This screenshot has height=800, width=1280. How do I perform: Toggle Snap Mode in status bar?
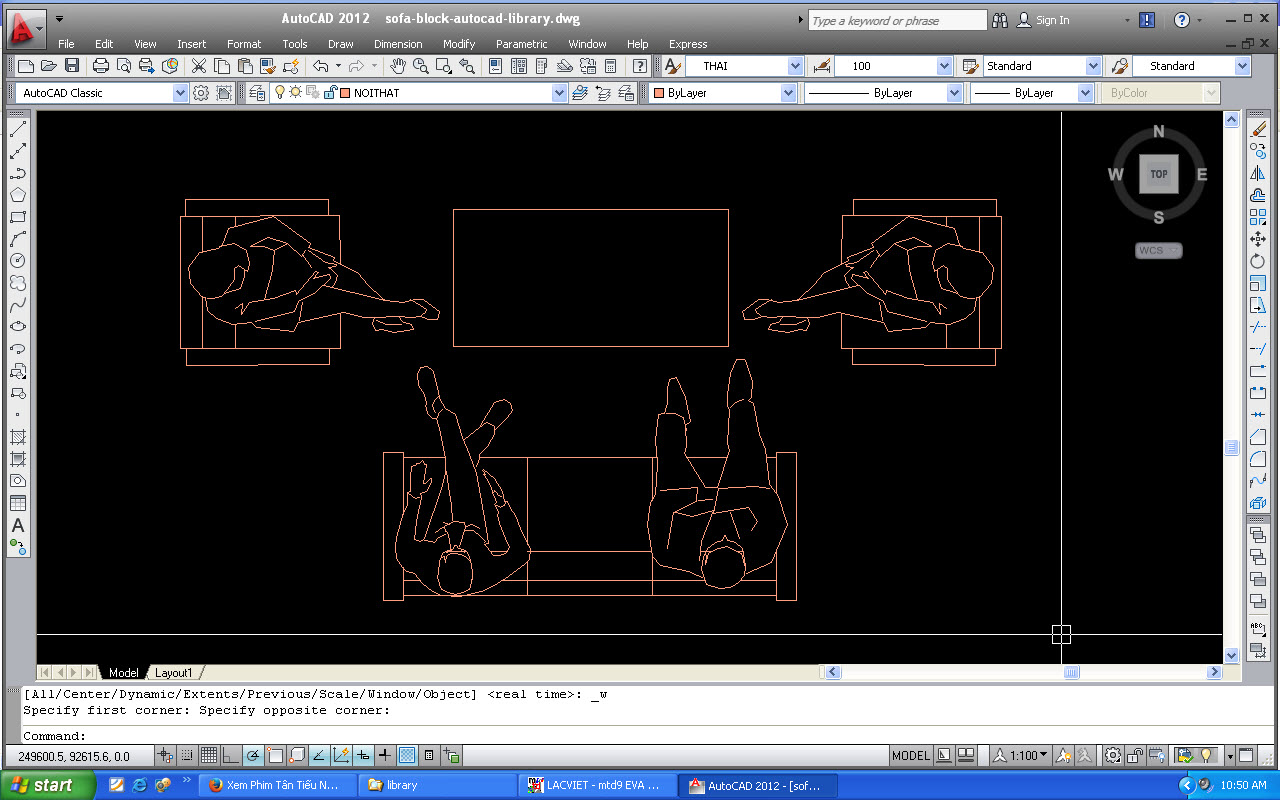(186, 755)
